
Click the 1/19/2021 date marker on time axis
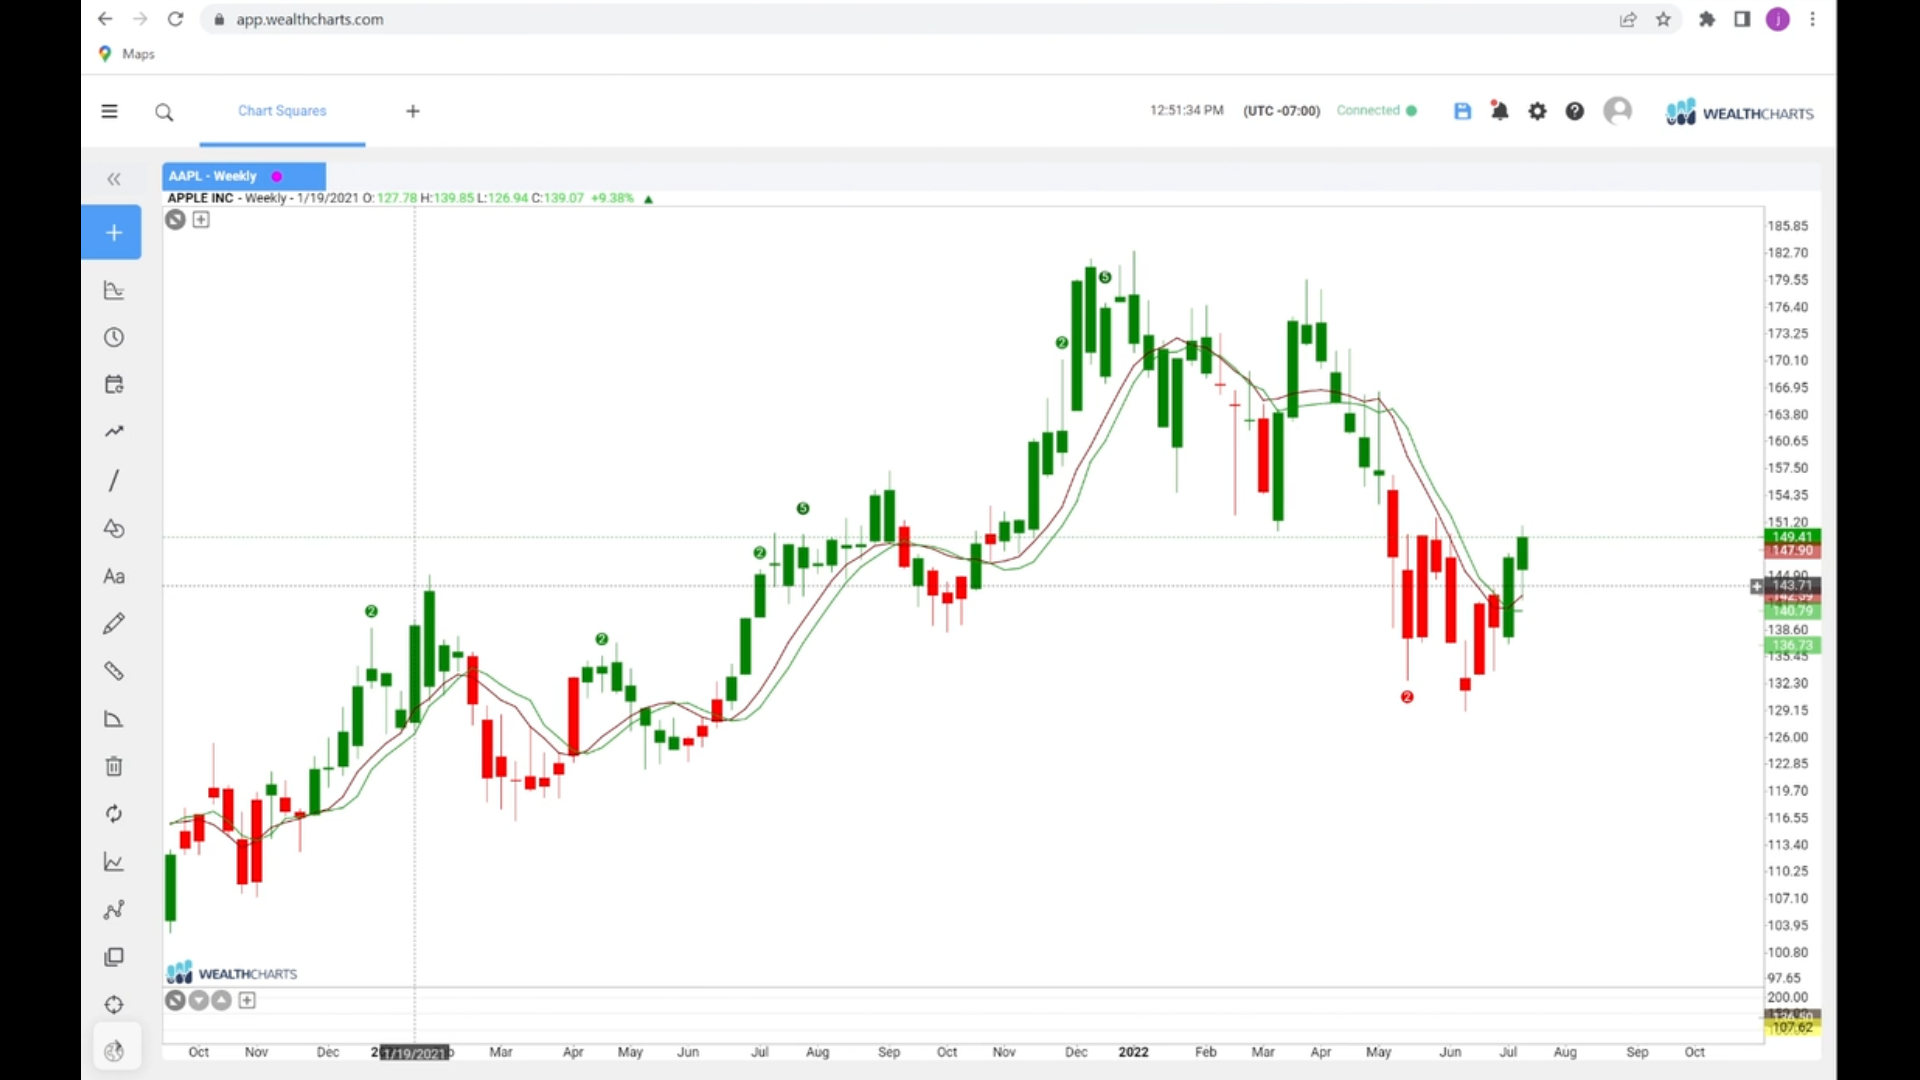pos(414,1053)
